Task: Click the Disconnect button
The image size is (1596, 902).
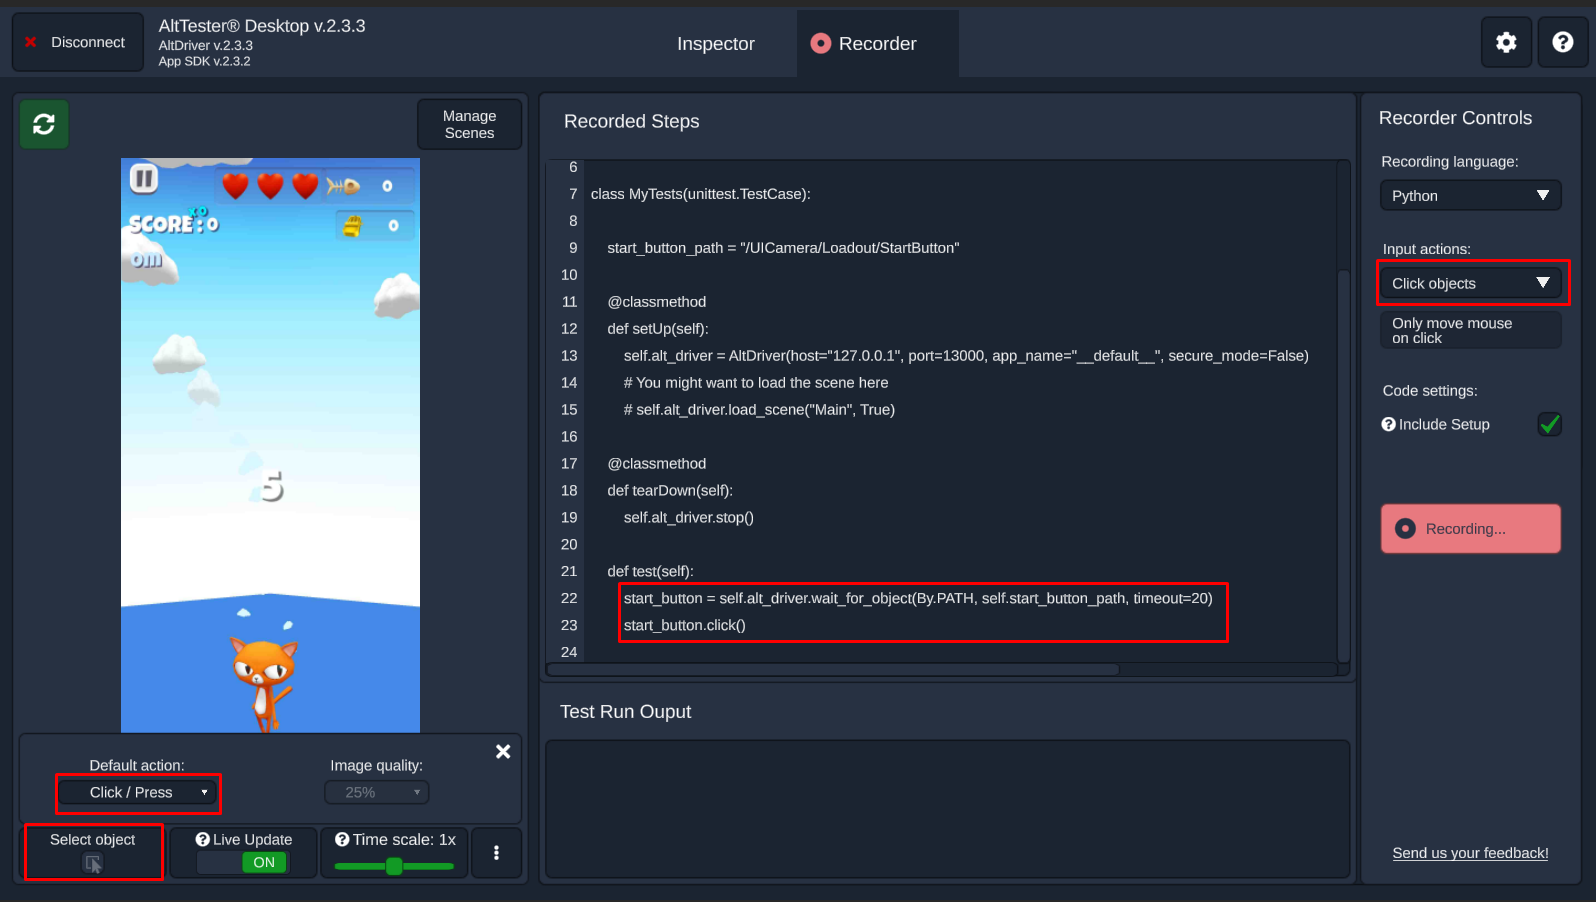Action: (78, 42)
